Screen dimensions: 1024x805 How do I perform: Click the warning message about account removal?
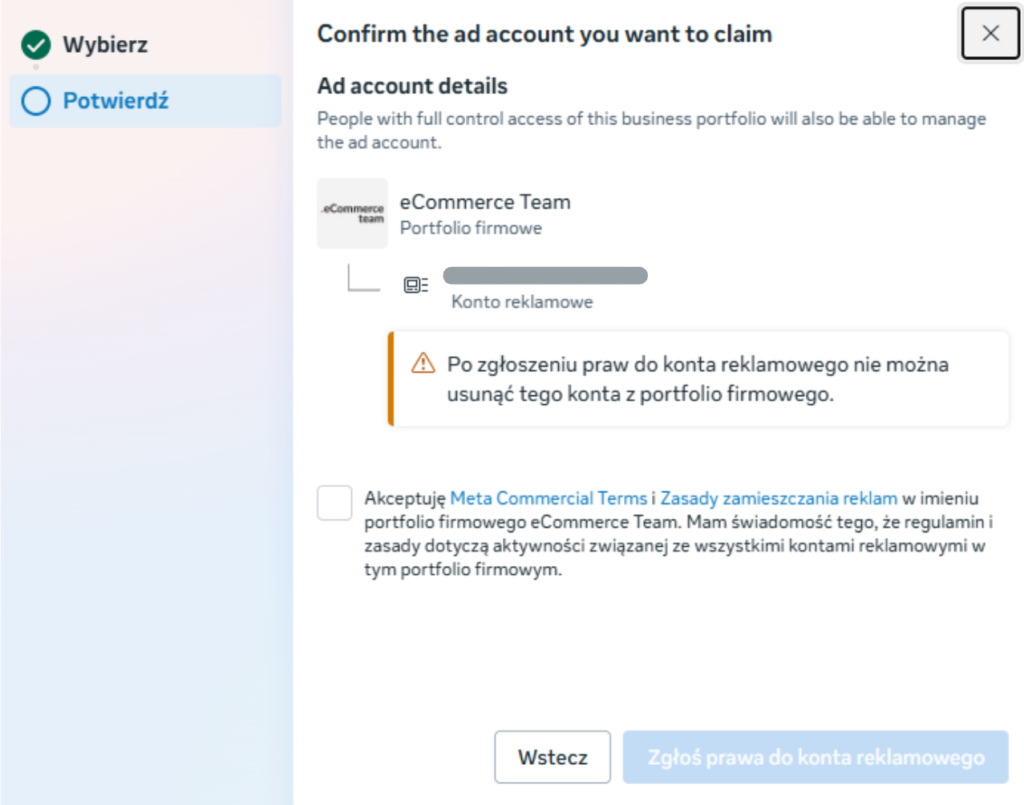tap(697, 379)
